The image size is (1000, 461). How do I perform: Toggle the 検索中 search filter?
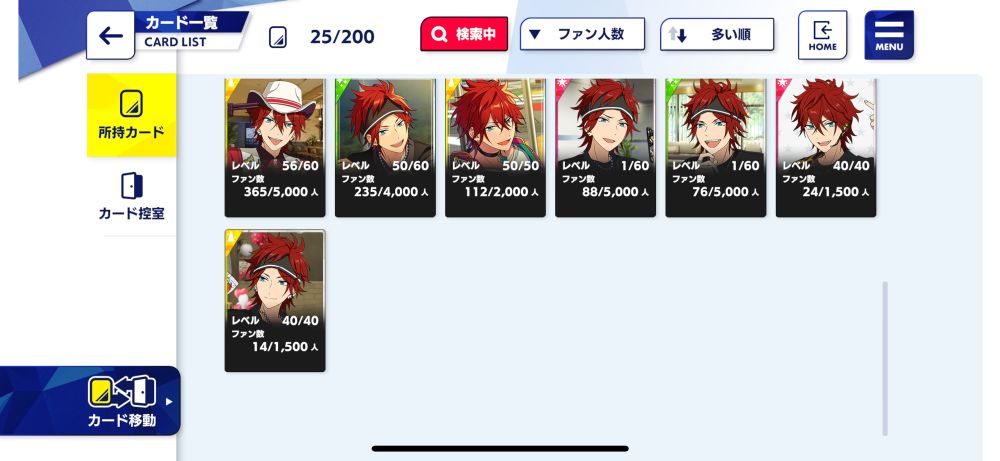[464, 34]
